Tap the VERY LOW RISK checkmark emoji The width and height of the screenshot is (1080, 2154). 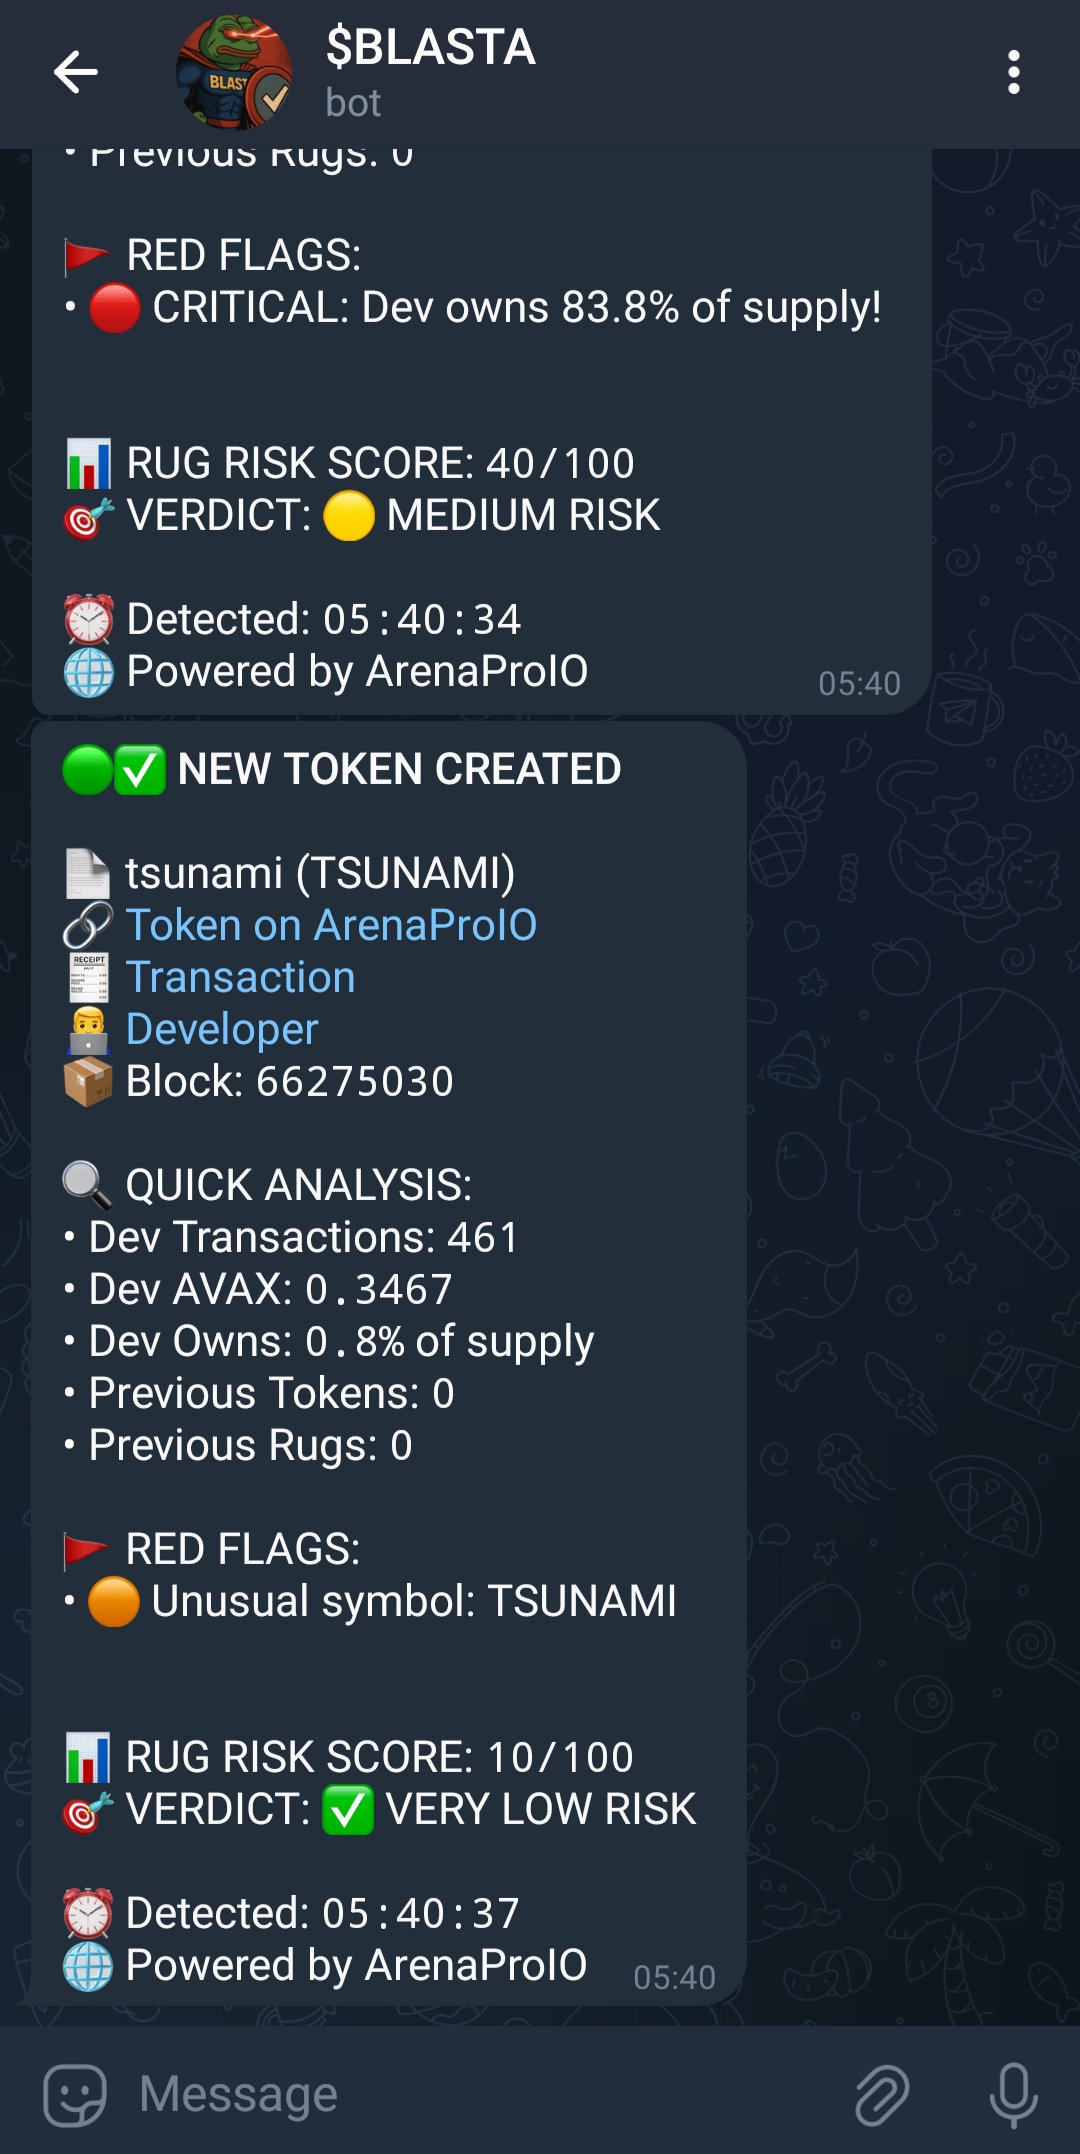click(348, 1810)
